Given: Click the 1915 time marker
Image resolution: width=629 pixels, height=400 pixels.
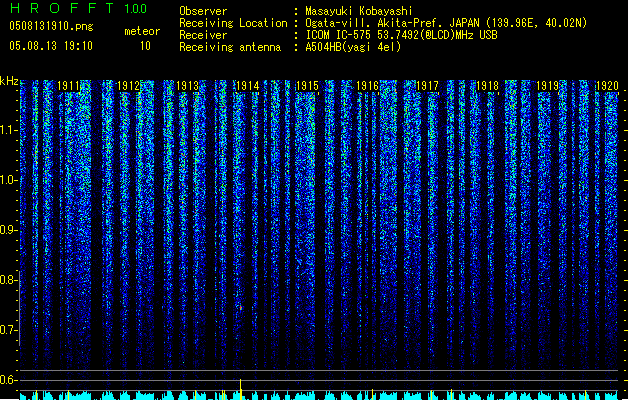Looking at the screenshot, I should click(x=307, y=86).
